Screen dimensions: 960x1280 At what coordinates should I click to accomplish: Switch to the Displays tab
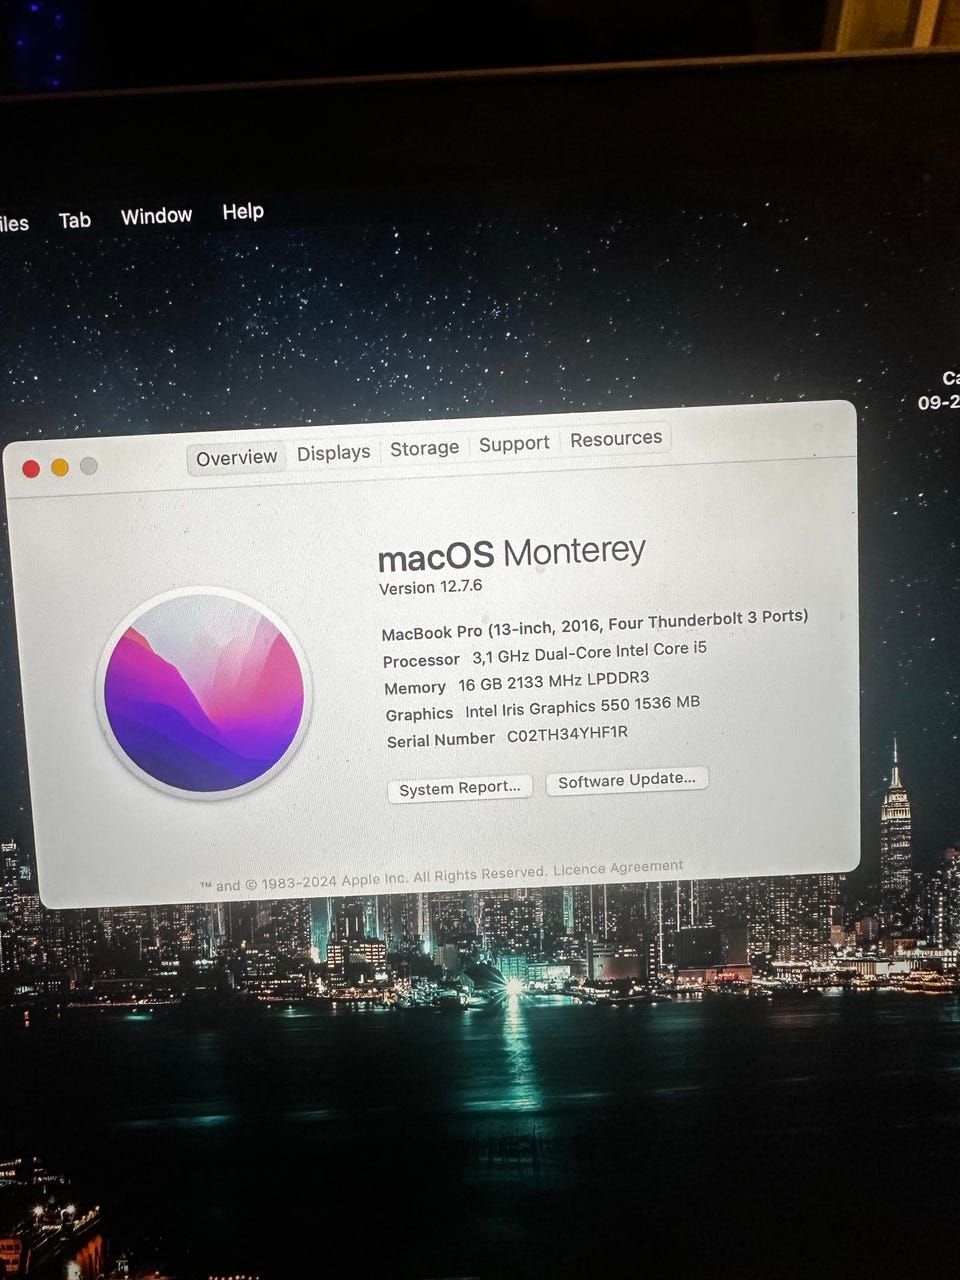333,453
